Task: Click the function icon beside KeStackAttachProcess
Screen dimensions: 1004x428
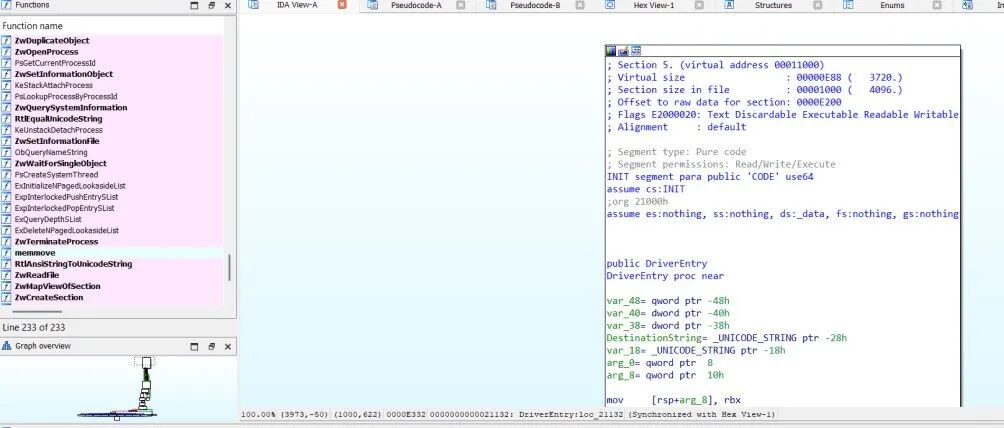Action: (6, 85)
